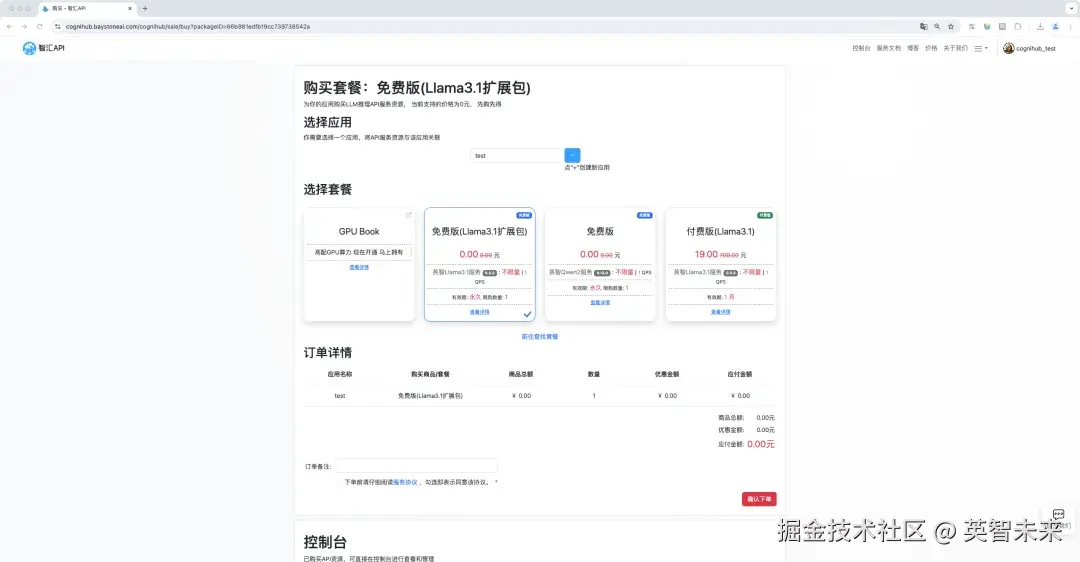The image size is (1080, 562).
Task: Click the 智汇API logo in header
Action: pyautogui.click(x=43, y=48)
